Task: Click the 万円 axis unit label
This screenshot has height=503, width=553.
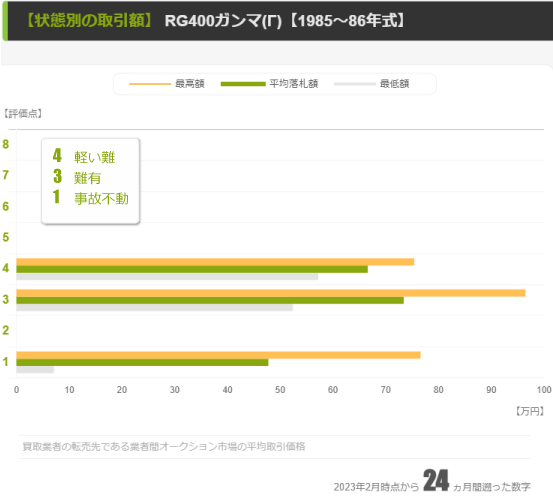Action: point(529,411)
